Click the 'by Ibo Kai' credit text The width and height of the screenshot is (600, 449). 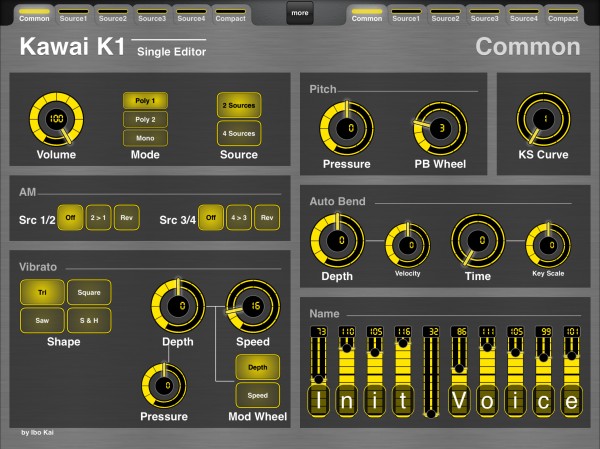point(38,433)
